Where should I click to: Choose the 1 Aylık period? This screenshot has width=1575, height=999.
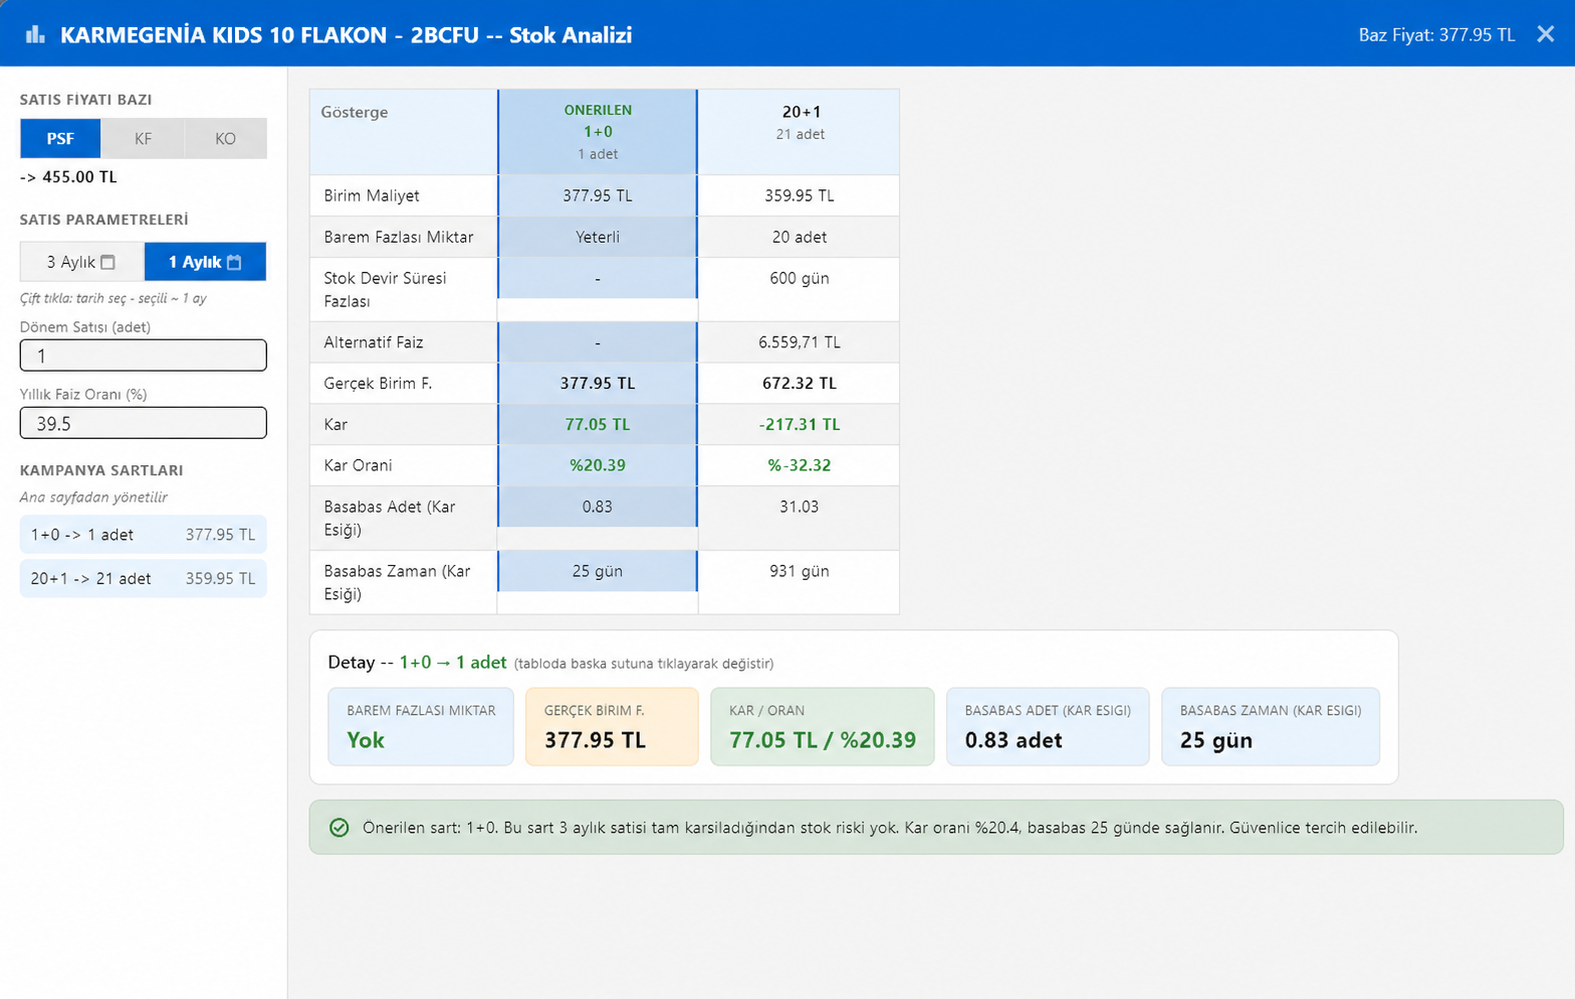205,262
